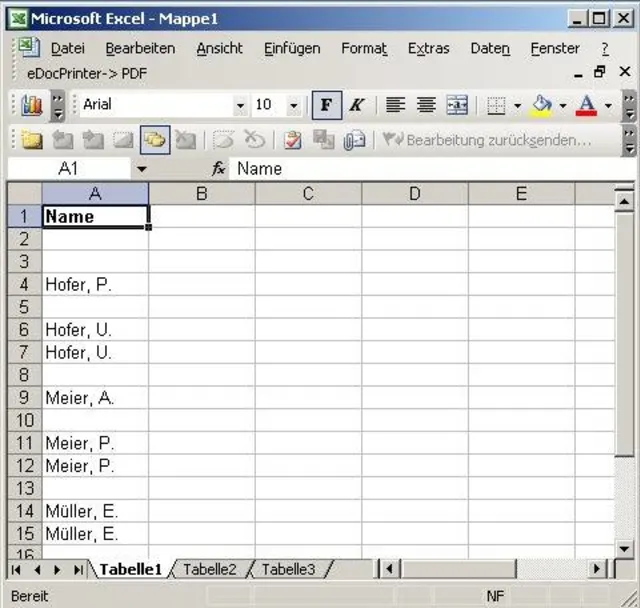Click the ink annotation icon
This screenshot has width=640, height=608.
pos(224,140)
